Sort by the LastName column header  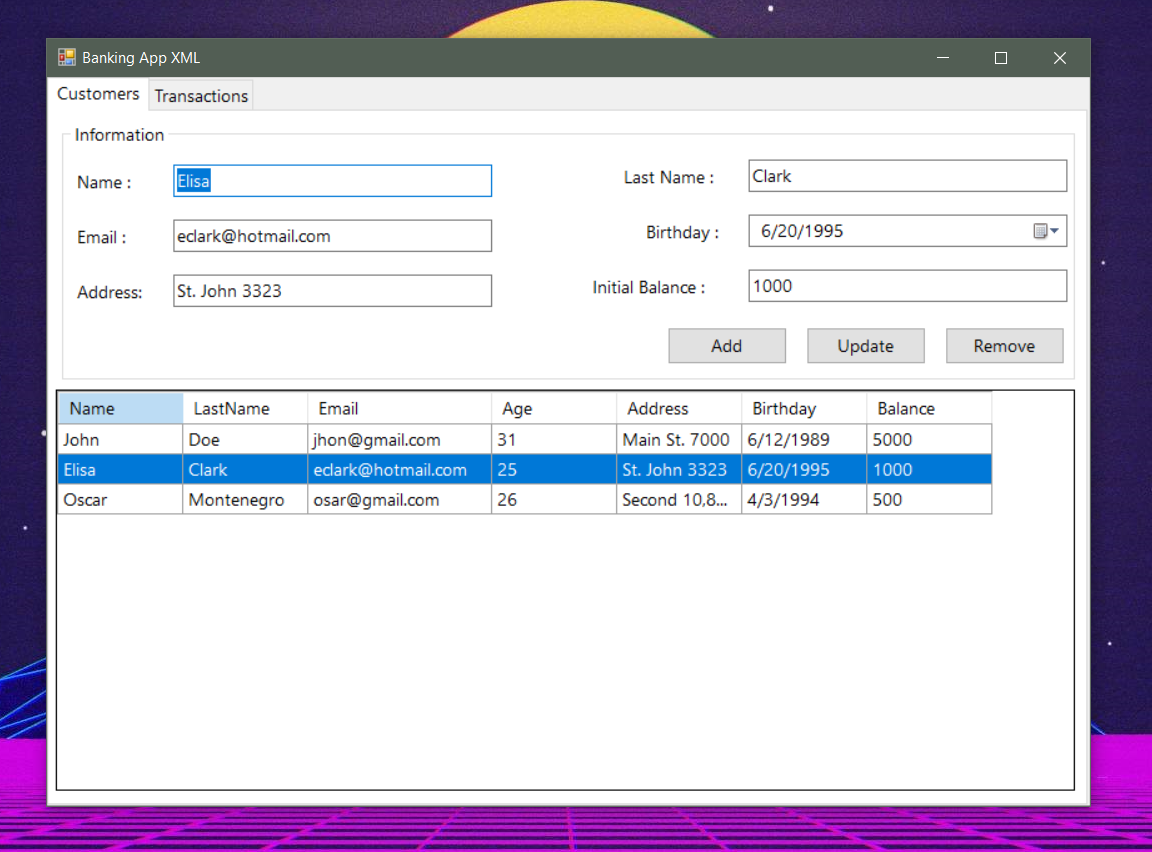[245, 408]
